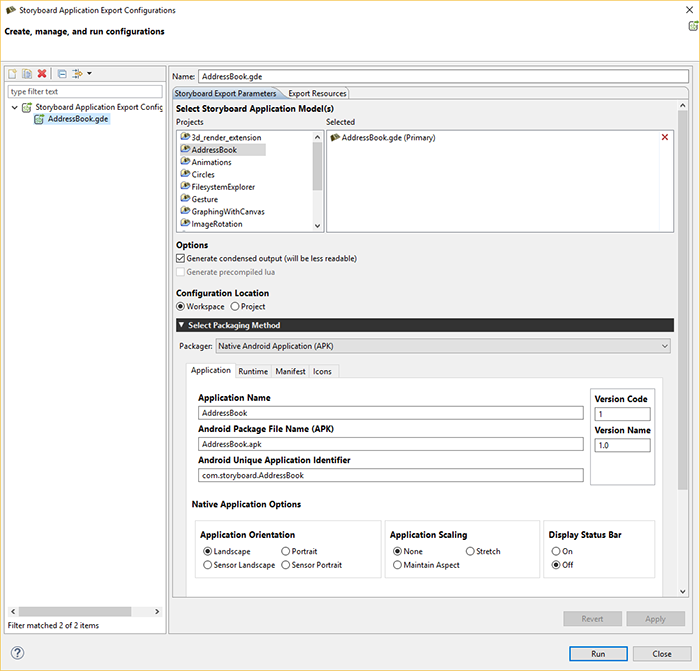Click the type filter text field

point(85,92)
